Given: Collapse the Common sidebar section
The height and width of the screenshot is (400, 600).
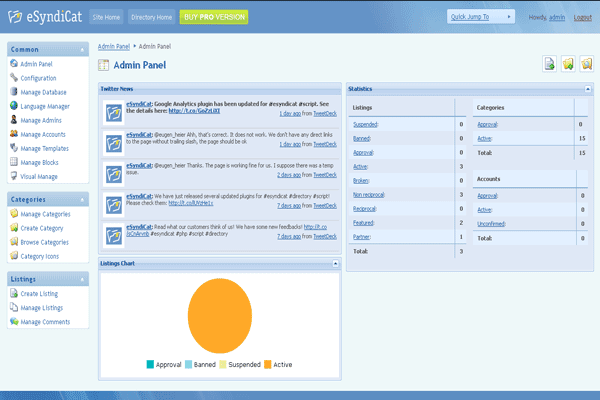Looking at the screenshot, I should pyautogui.click(x=83, y=49).
